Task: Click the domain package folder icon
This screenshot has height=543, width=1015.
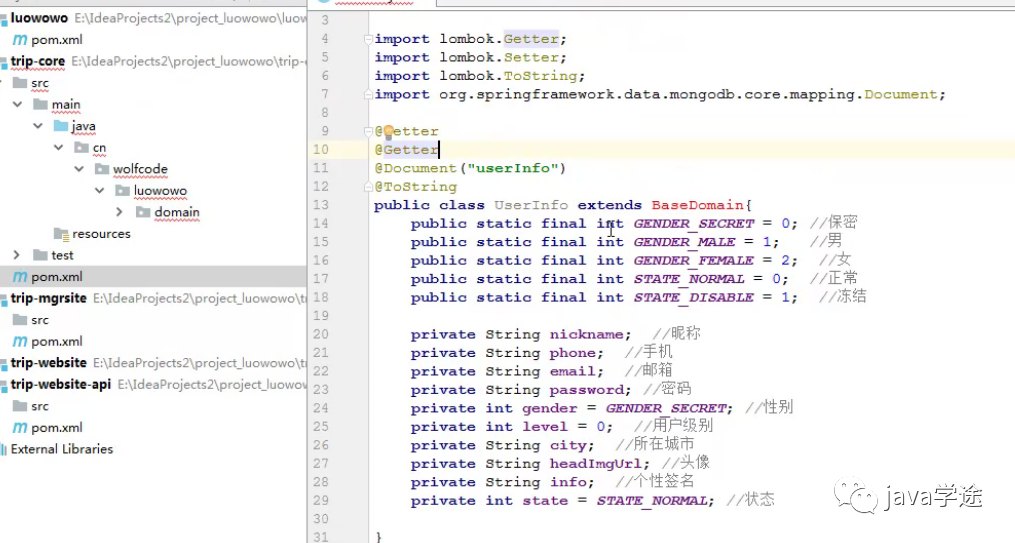Action: coord(143,212)
